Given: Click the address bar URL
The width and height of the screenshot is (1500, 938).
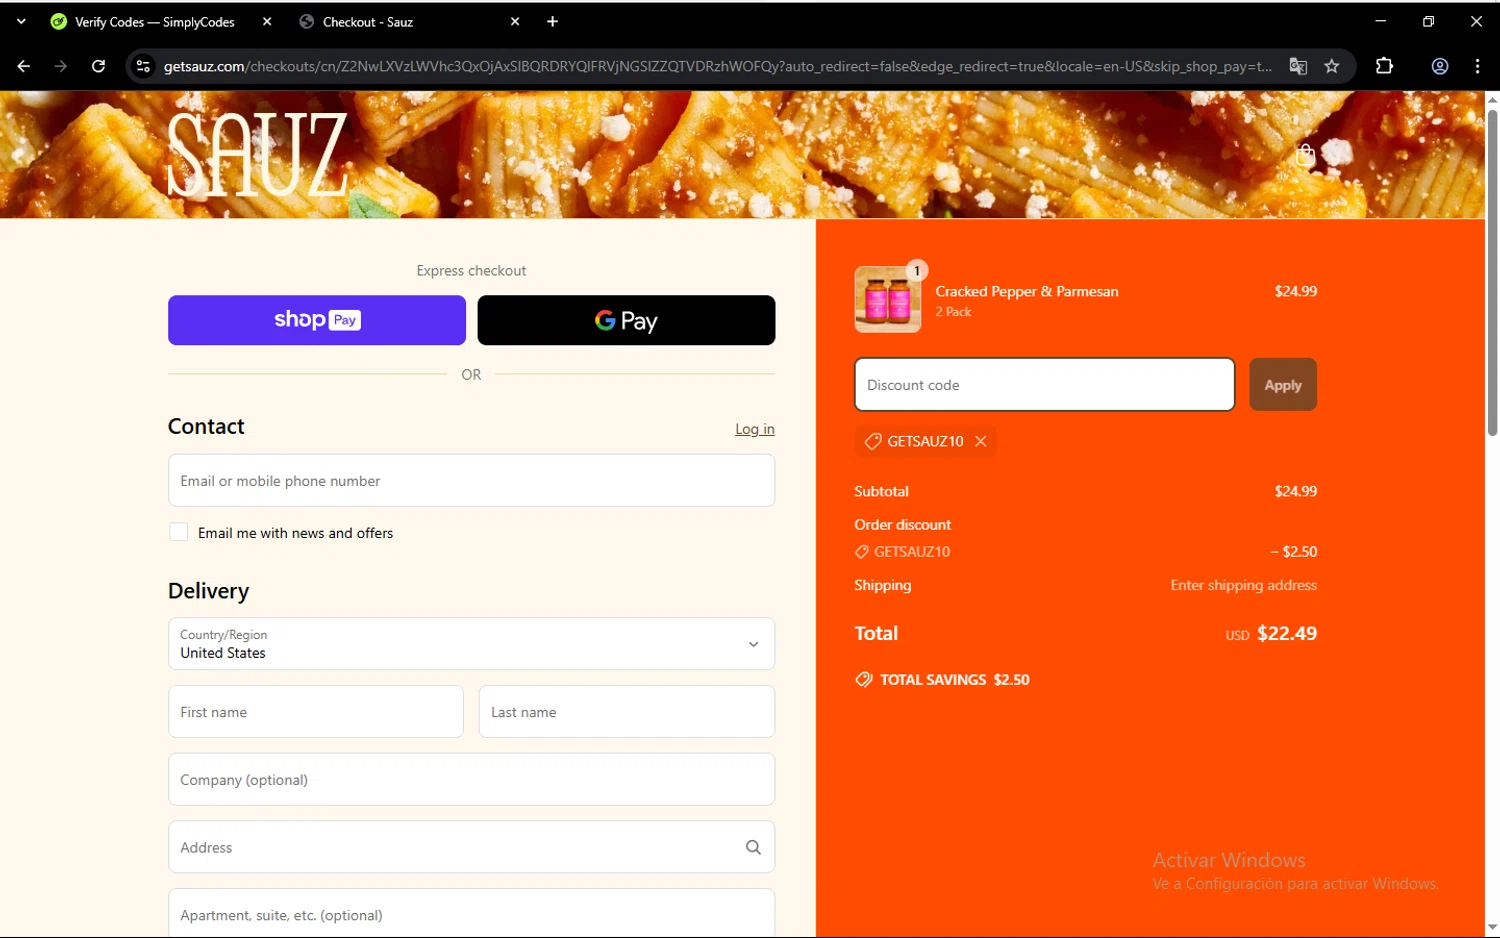Looking at the screenshot, I should [x=717, y=66].
